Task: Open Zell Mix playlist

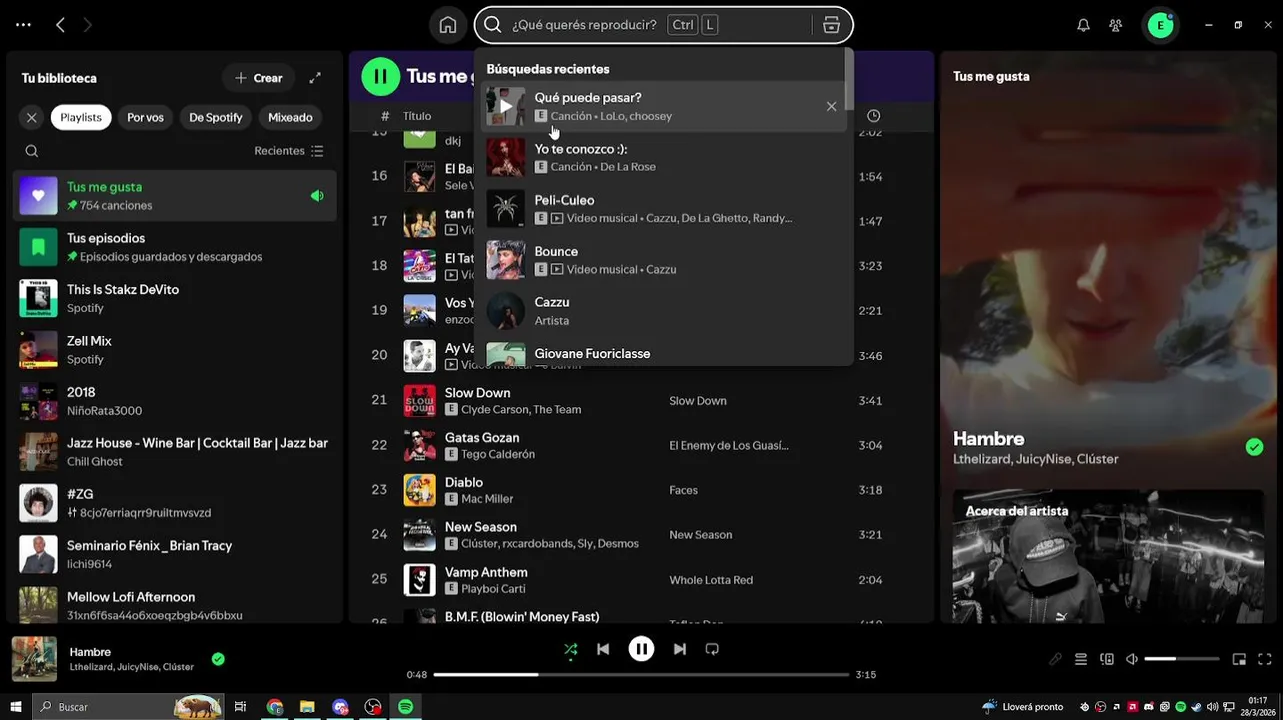Action: point(175,349)
